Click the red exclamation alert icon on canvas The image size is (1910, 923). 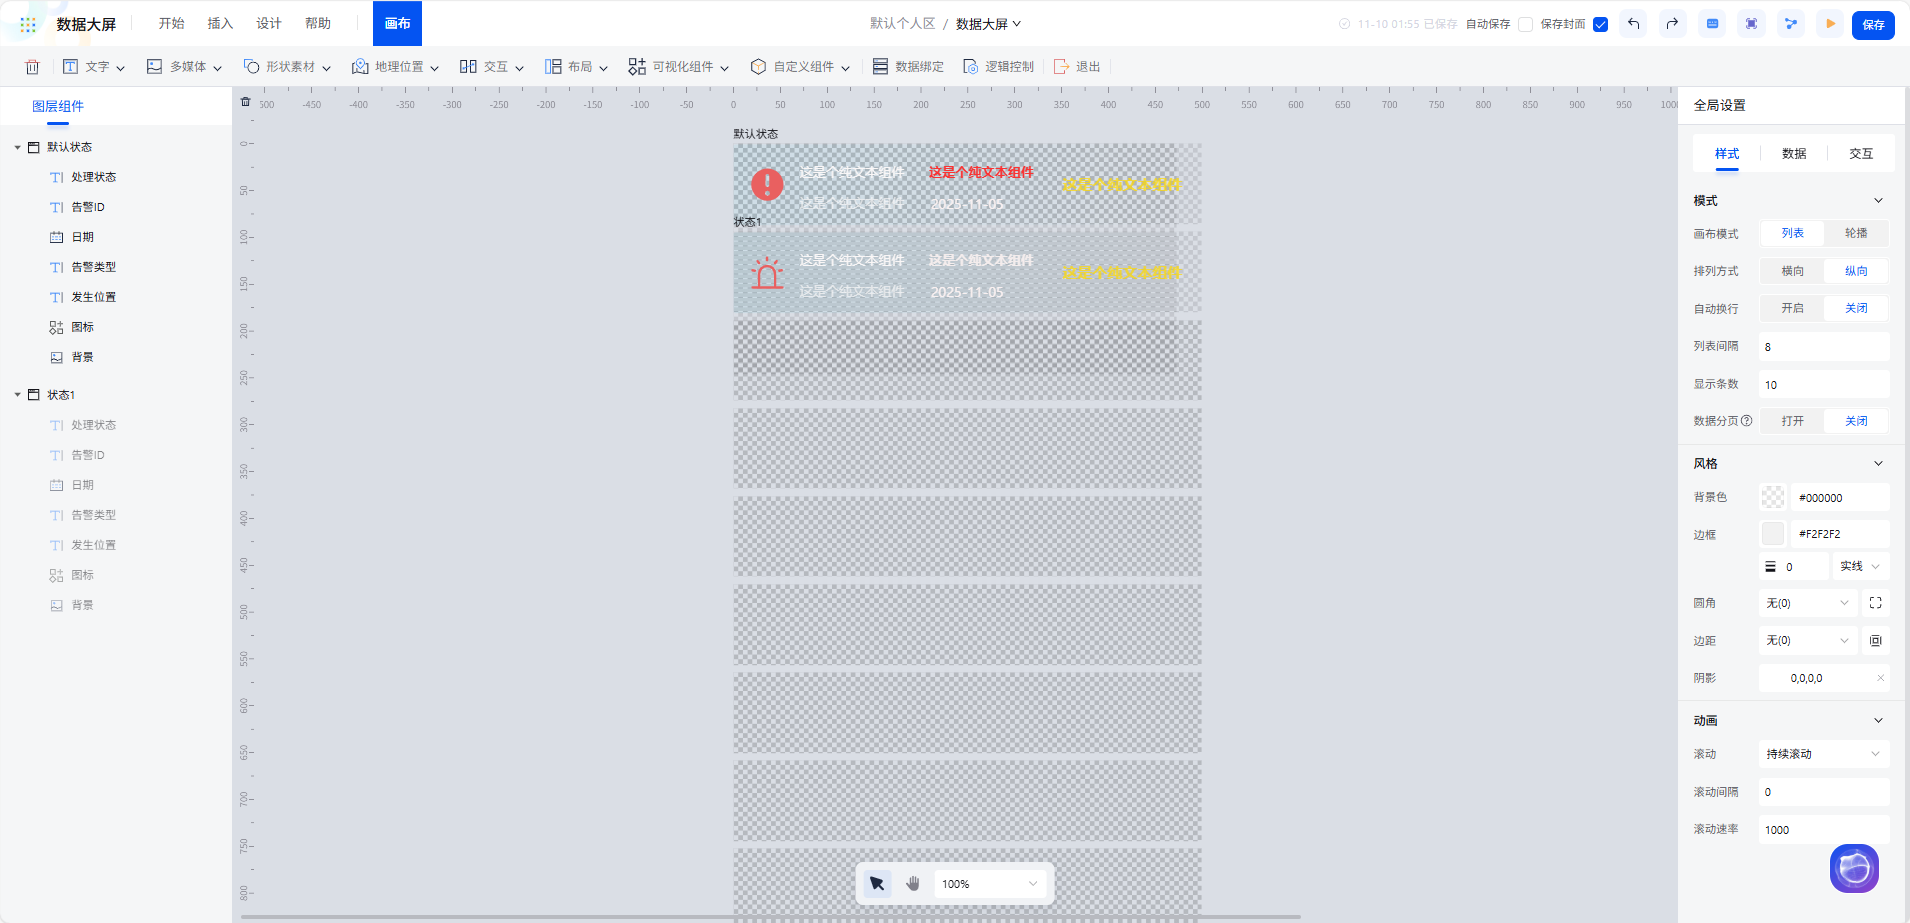tap(767, 184)
